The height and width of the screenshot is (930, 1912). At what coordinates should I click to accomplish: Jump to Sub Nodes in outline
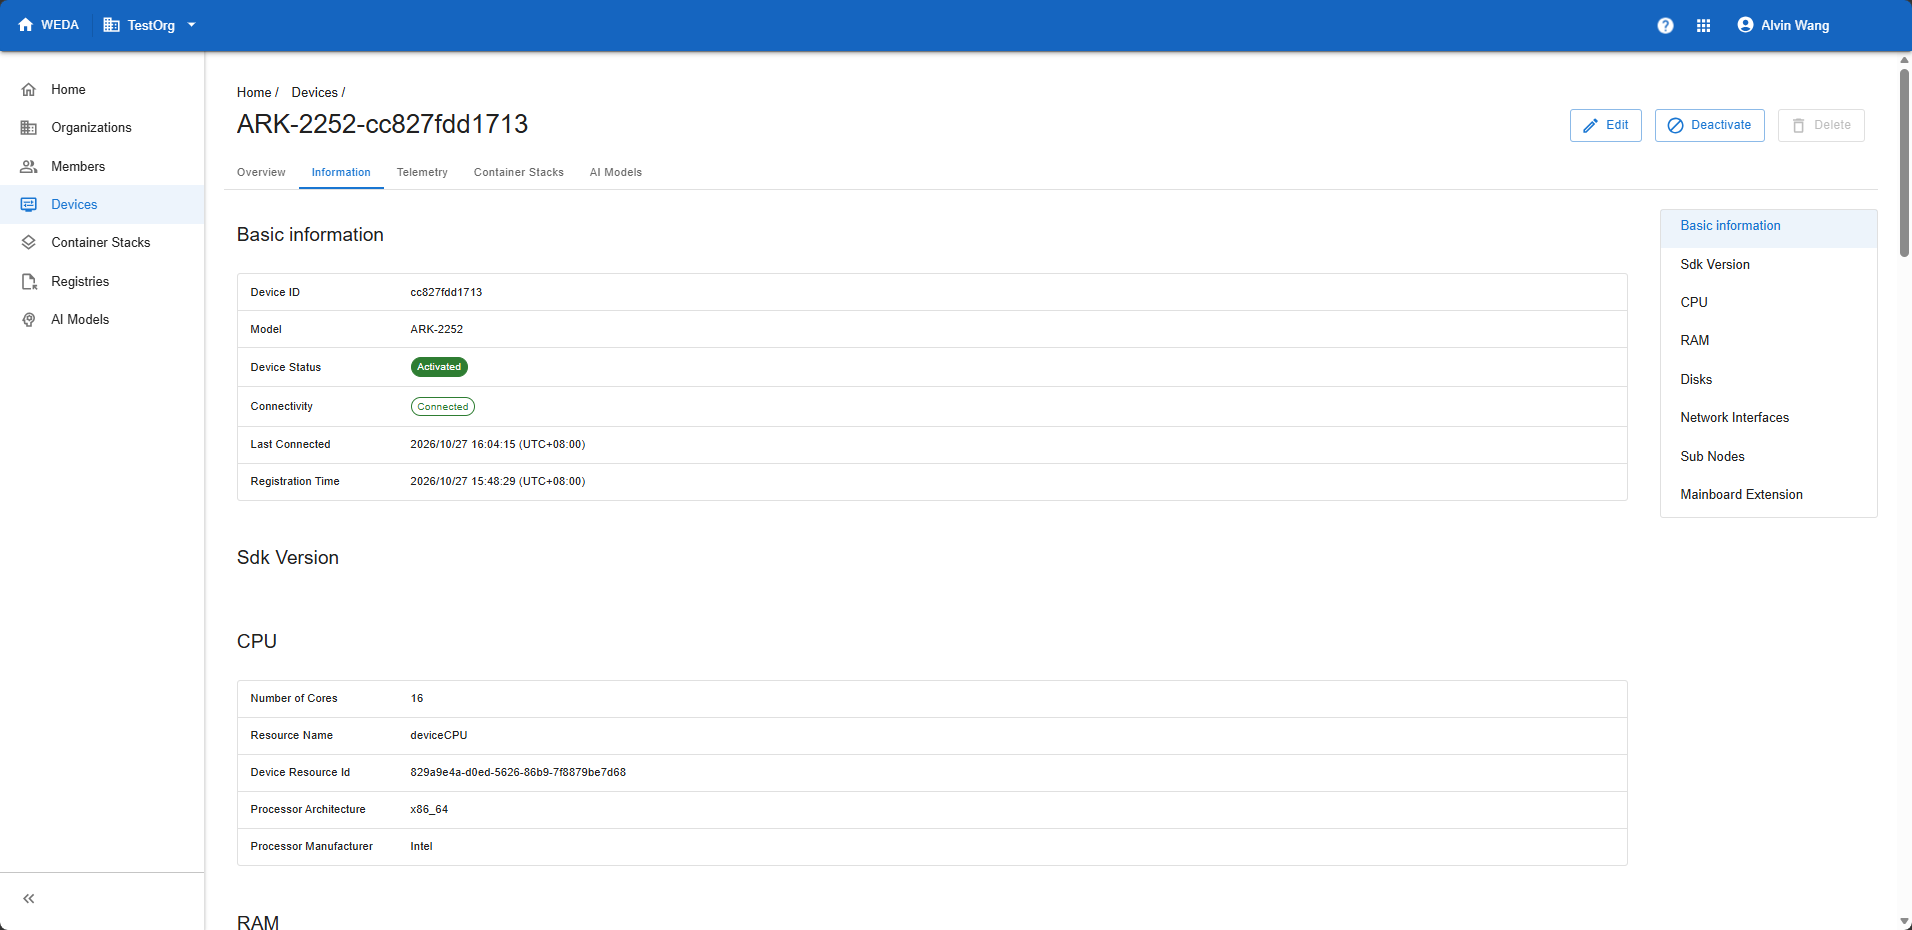(1768, 457)
